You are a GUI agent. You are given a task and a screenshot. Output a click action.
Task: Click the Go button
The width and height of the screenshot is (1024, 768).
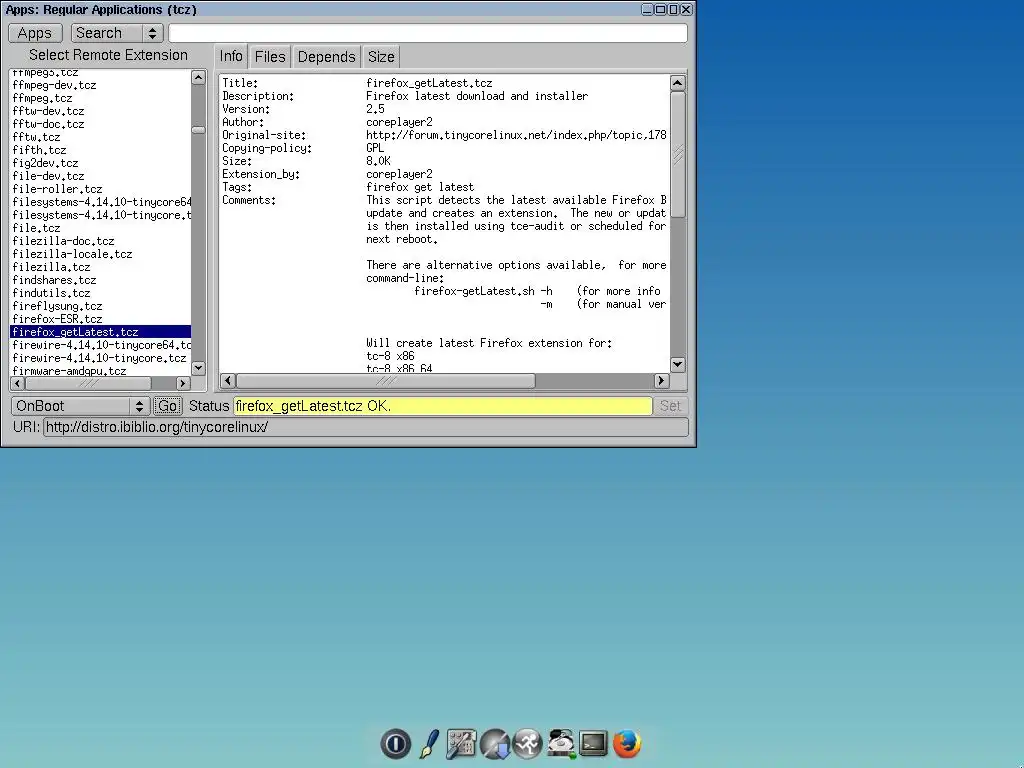(167, 406)
